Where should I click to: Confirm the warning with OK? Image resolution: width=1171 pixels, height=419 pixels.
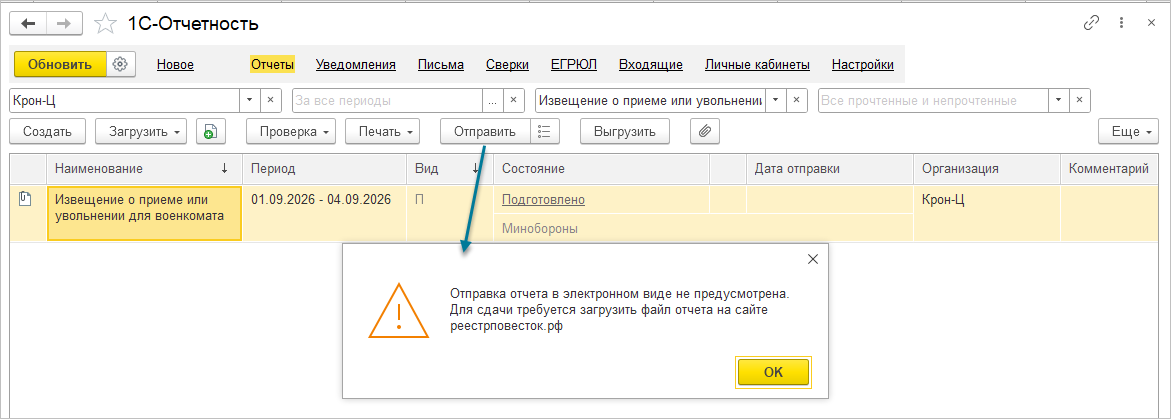pyautogui.click(x=773, y=372)
